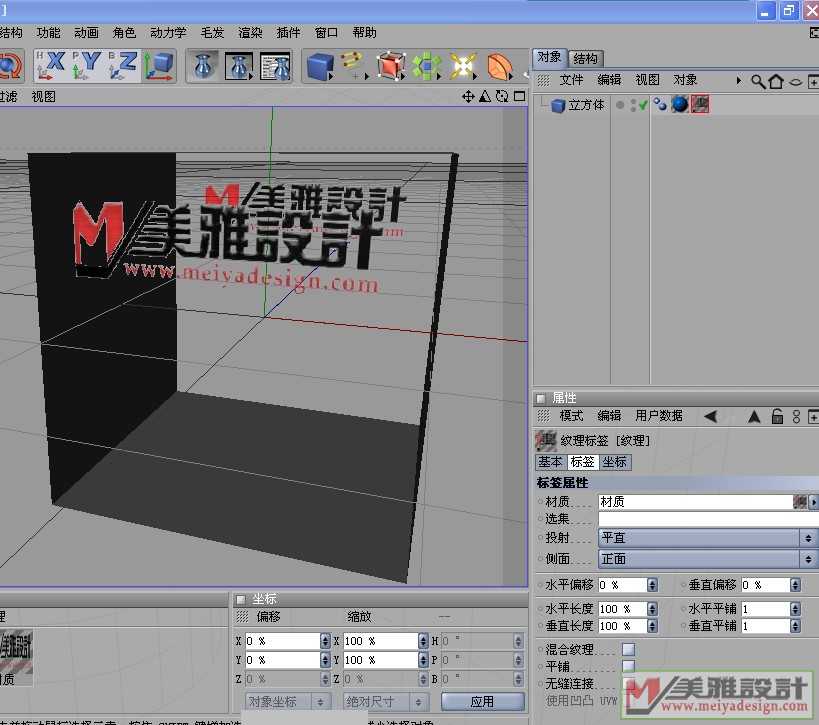Expand the object manager menu overflow arrow

[739, 80]
